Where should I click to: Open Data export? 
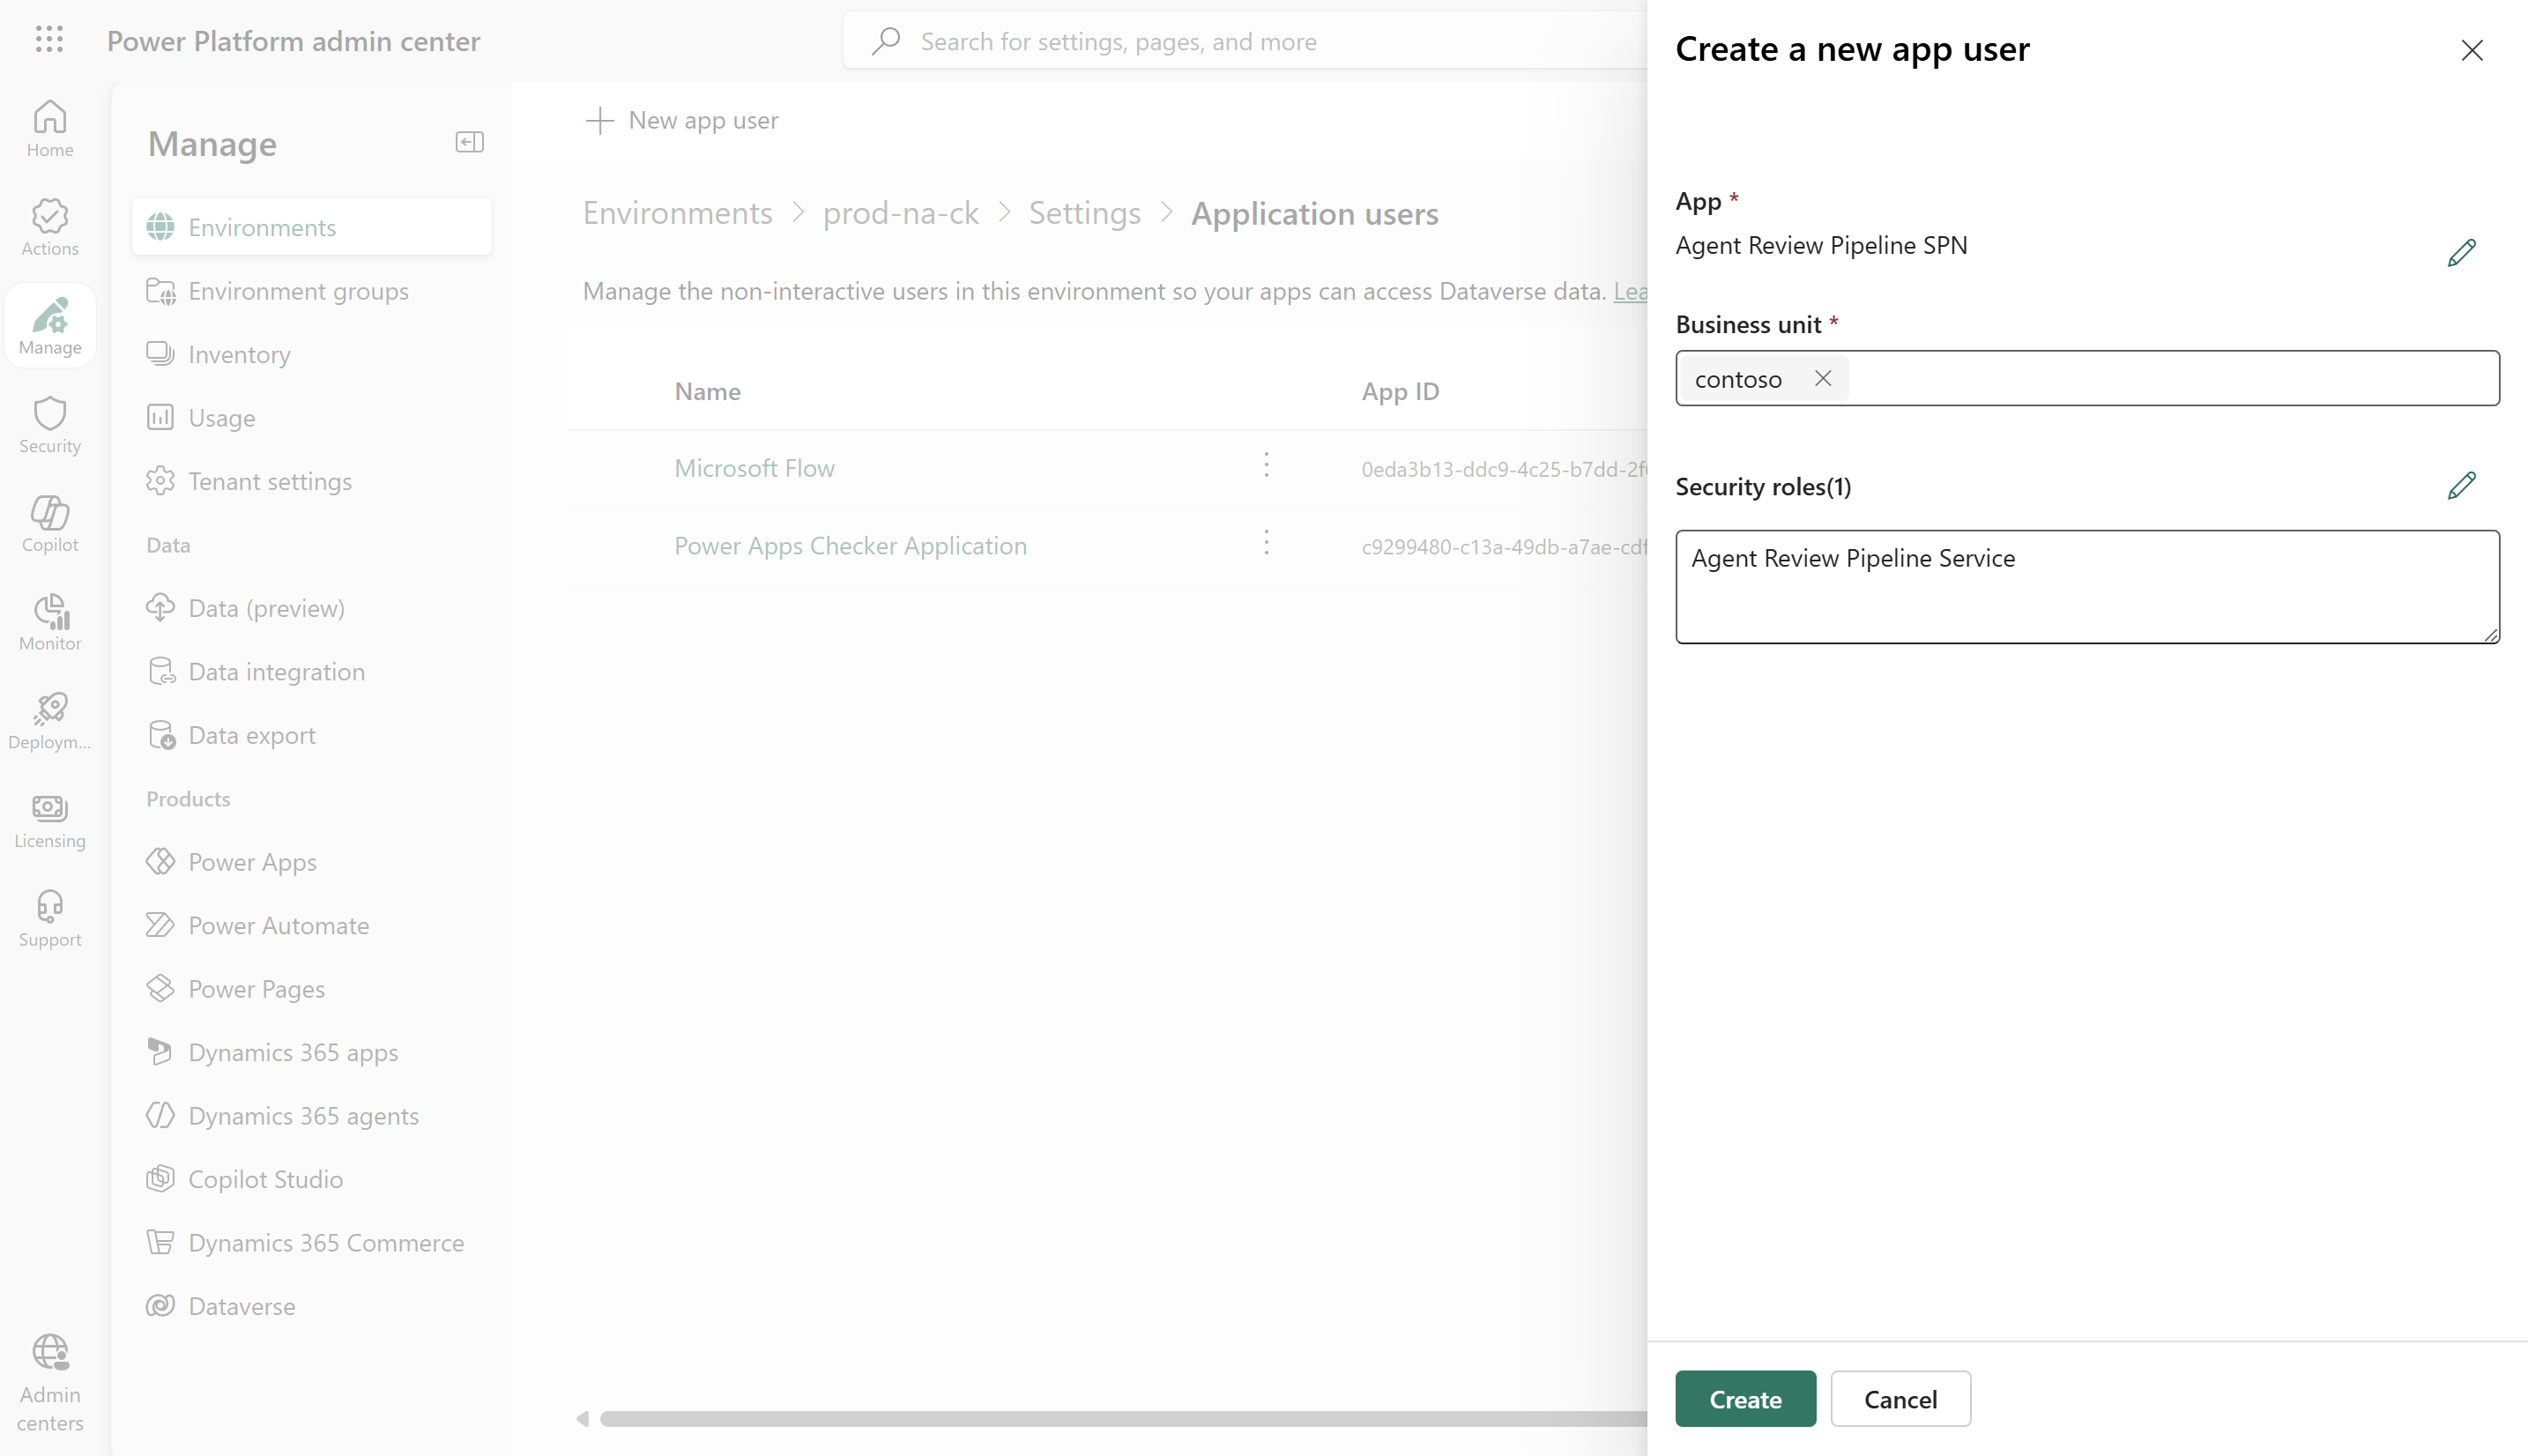(311, 735)
